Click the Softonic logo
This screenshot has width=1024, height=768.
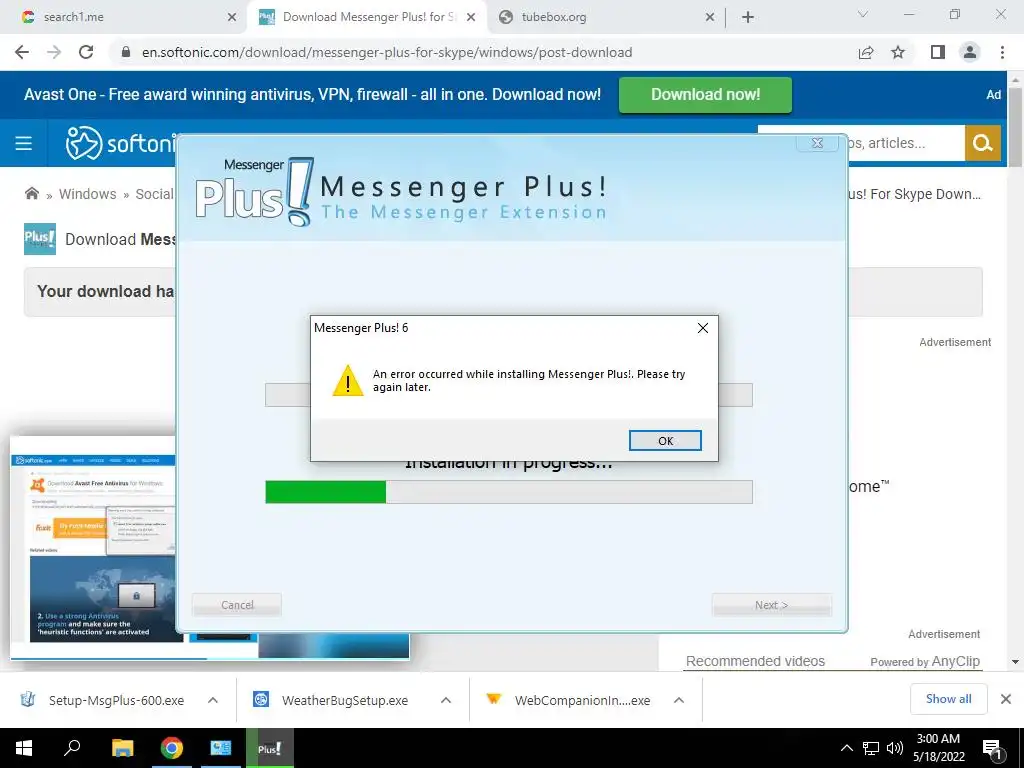pyautogui.click(x=120, y=143)
